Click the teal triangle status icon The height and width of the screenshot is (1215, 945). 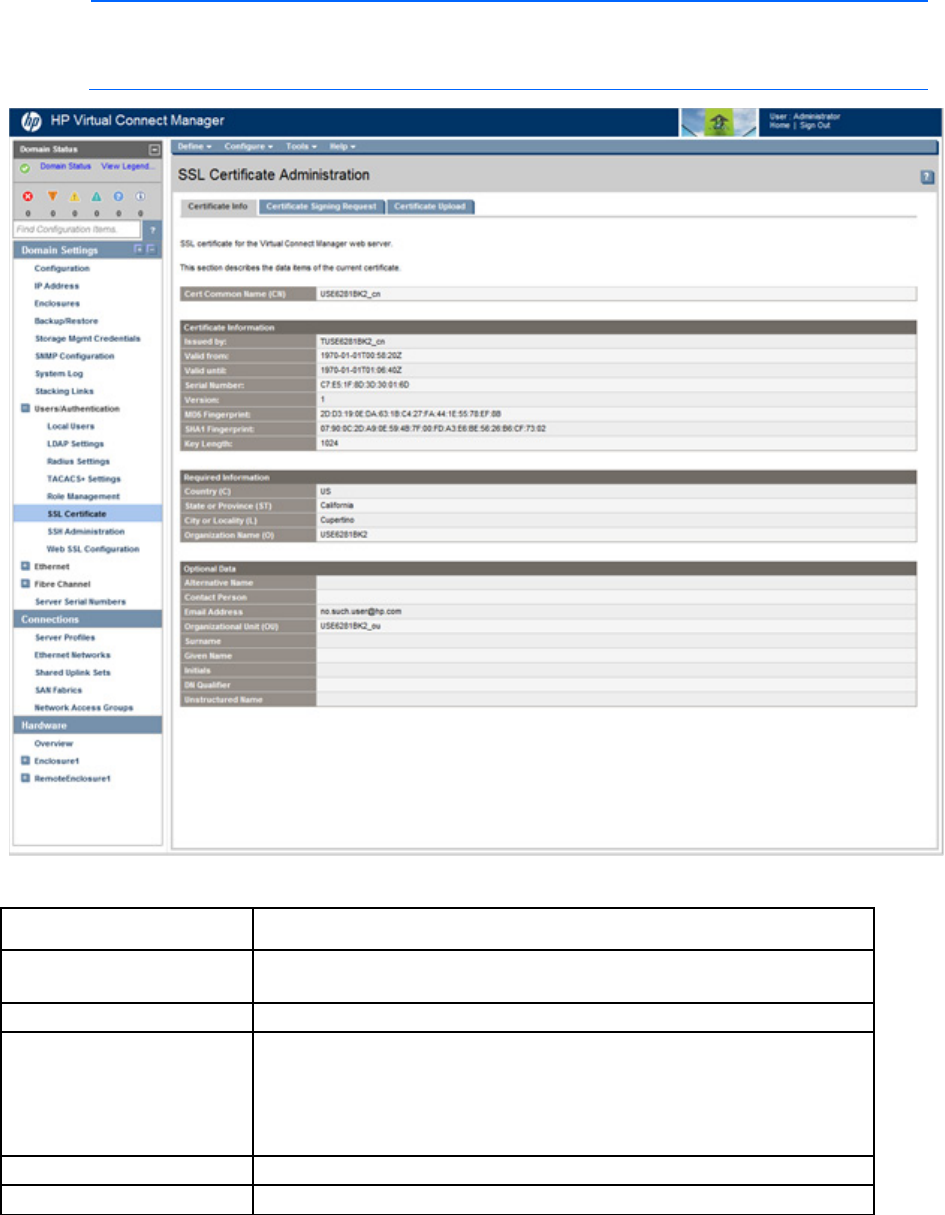click(97, 198)
